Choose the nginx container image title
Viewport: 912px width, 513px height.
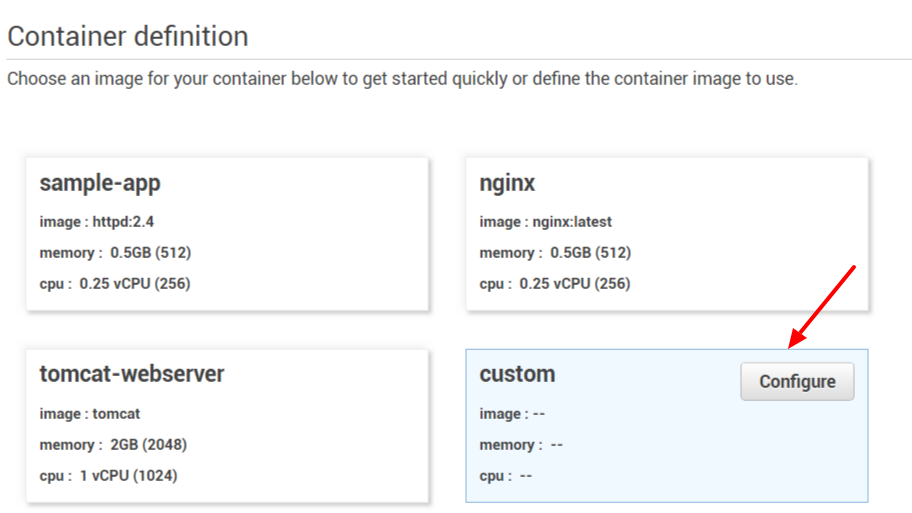click(507, 183)
